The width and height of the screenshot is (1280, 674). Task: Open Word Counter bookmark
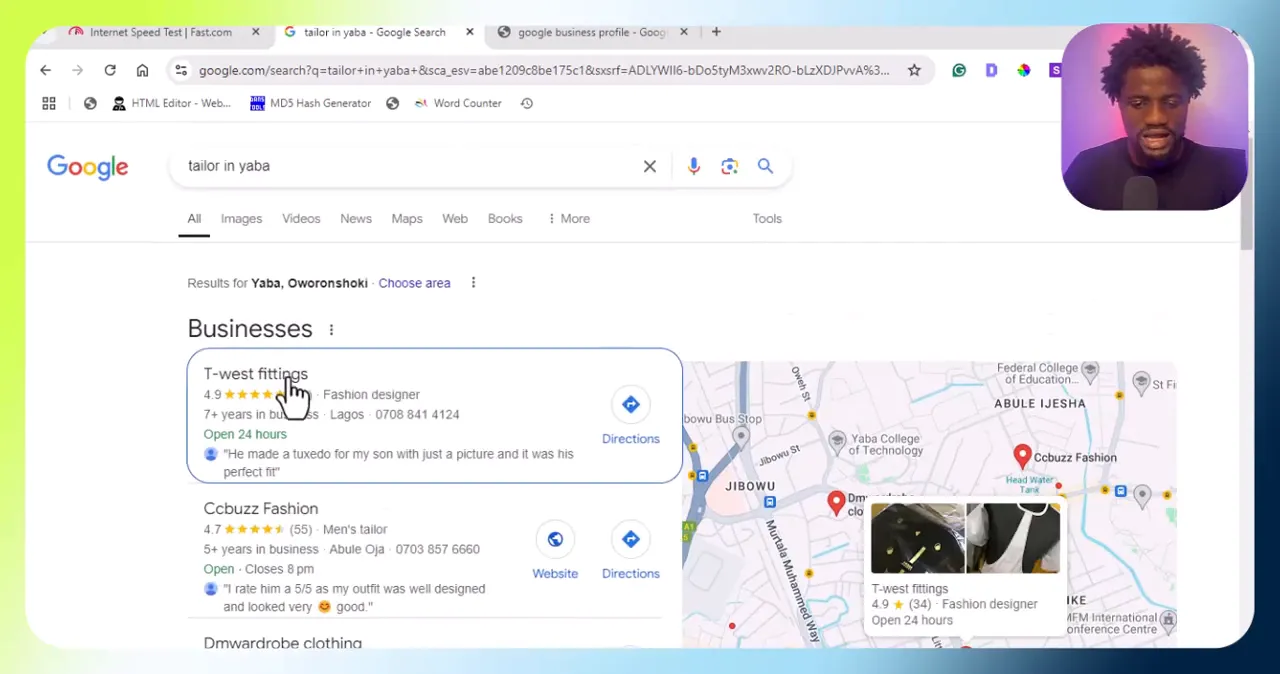pos(458,103)
